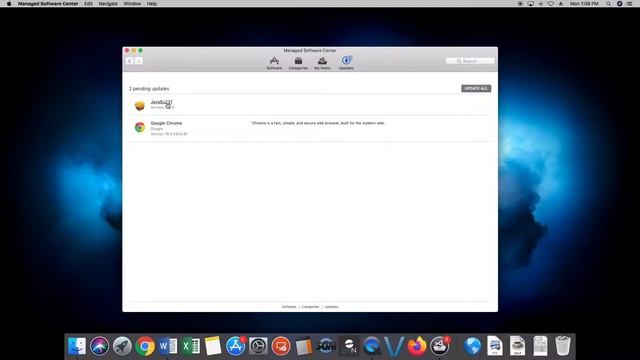Follow the Software footer link
This screenshot has height=360, width=640.
289,307
